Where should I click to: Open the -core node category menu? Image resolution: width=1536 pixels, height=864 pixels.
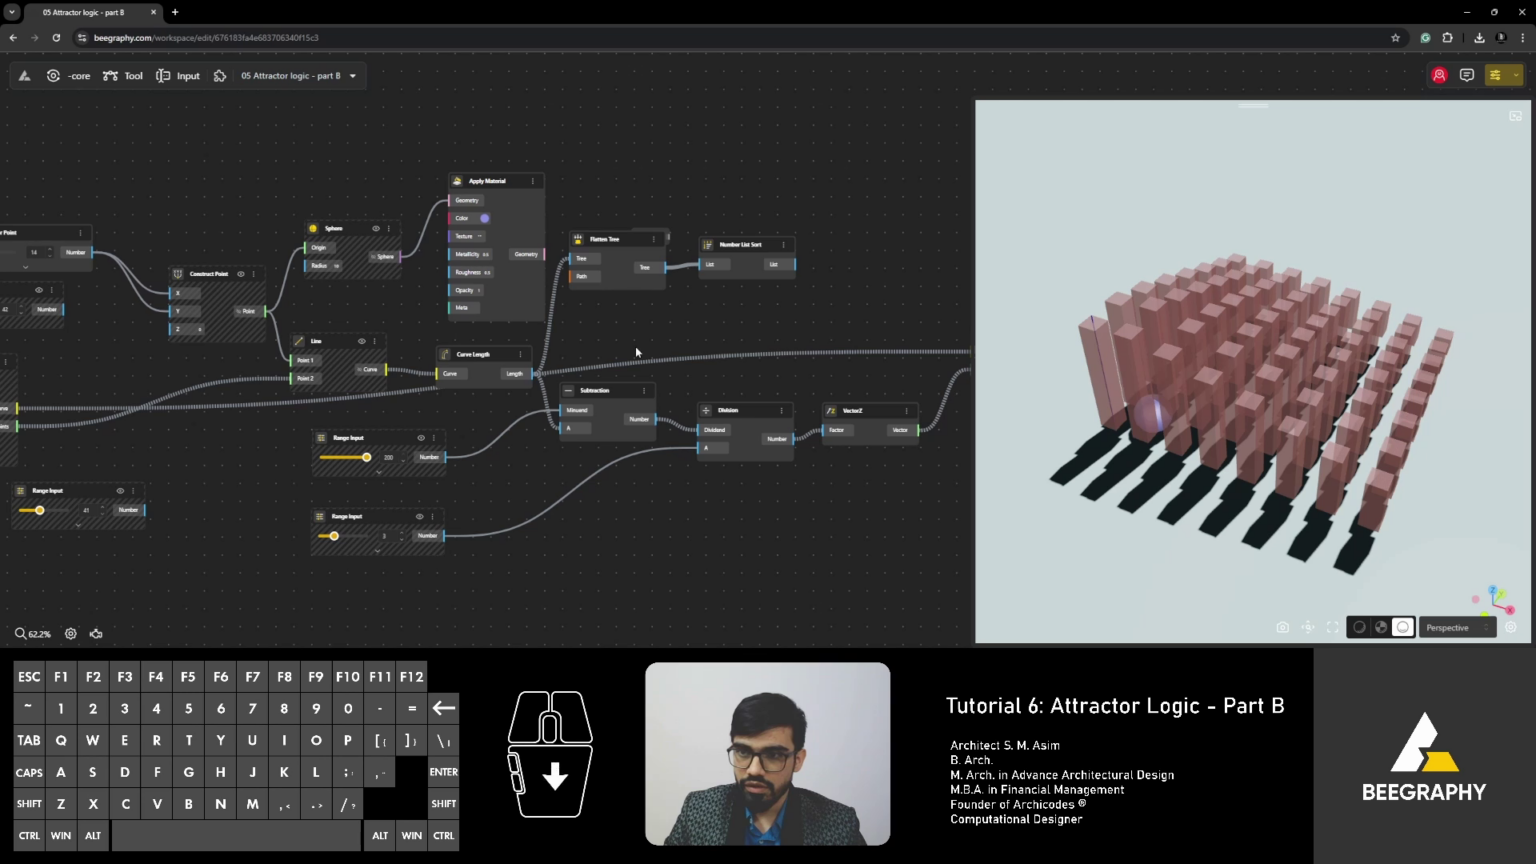71,75
